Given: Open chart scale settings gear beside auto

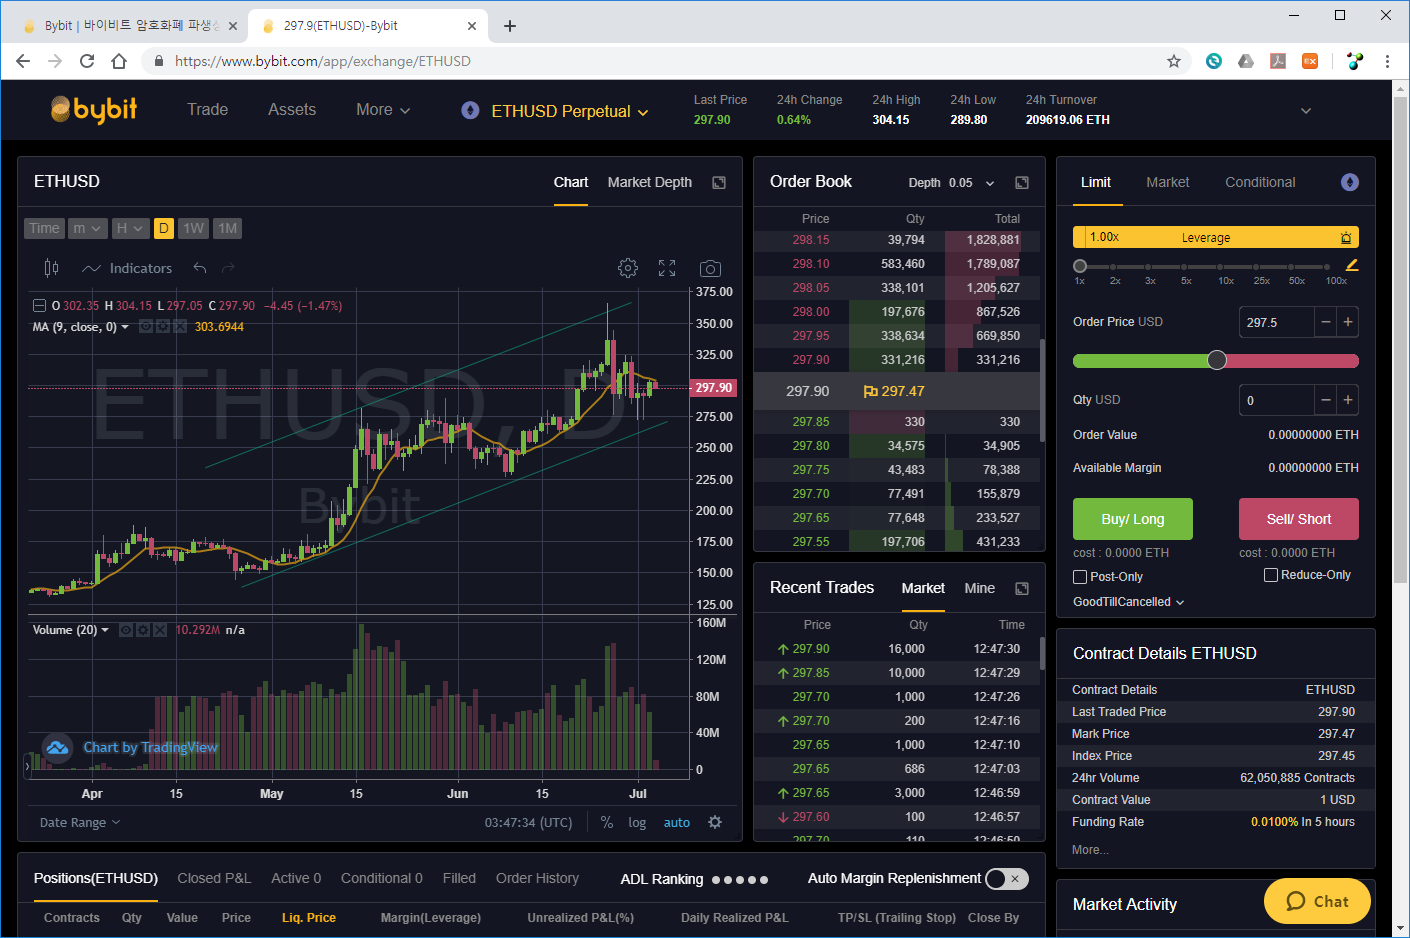Looking at the screenshot, I should click(x=715, y=822).
